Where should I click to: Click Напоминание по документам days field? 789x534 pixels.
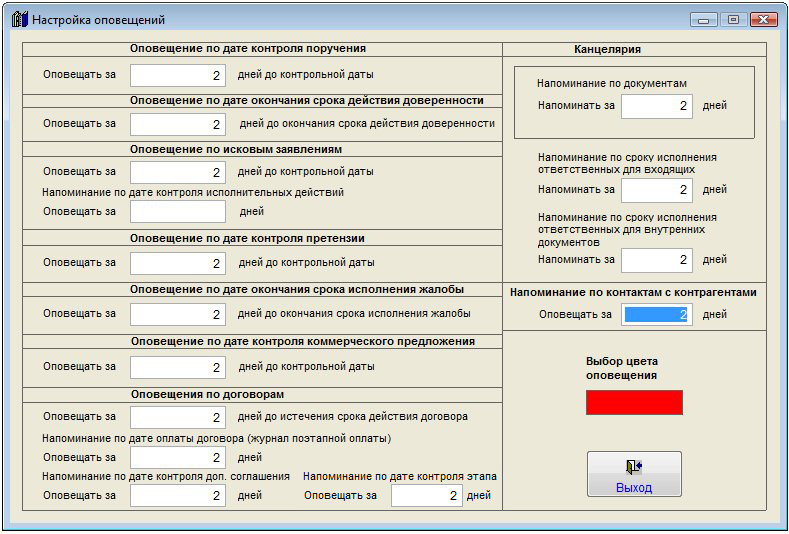[657, 106]
